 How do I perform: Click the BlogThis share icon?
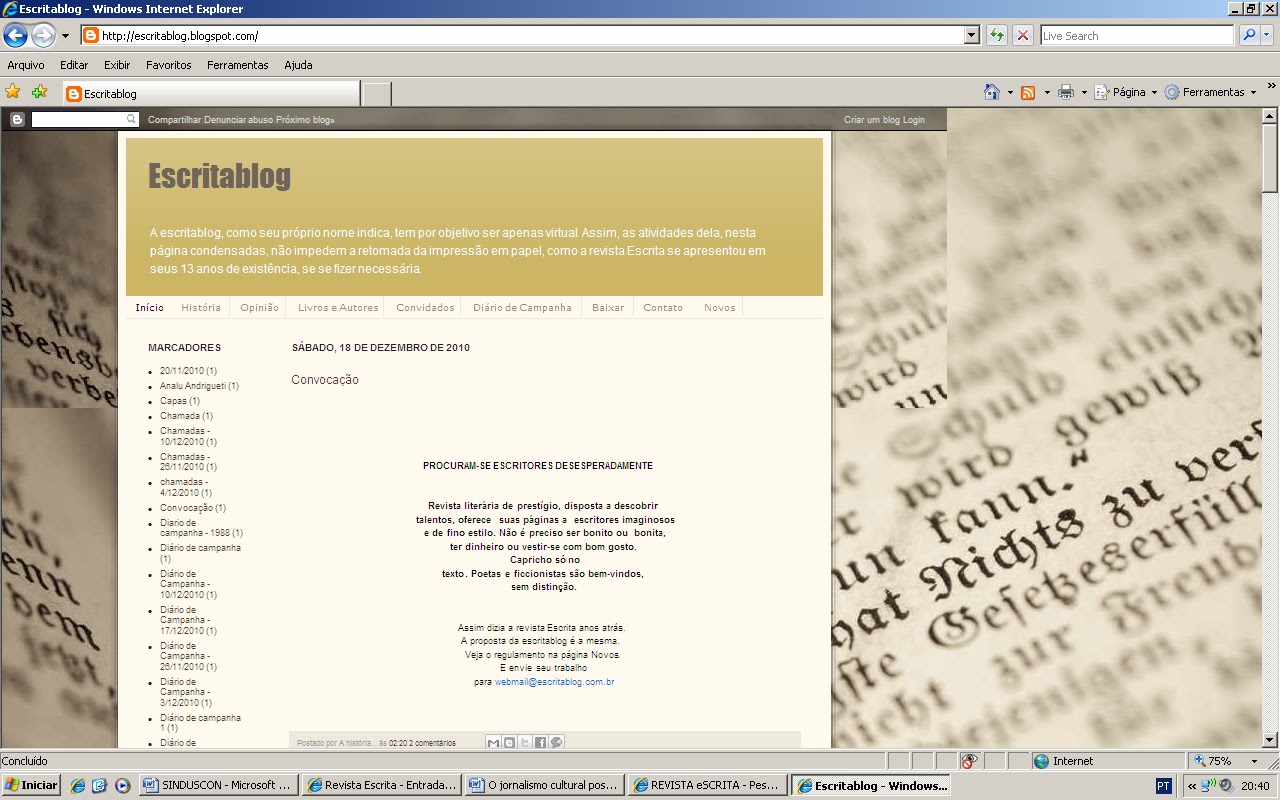click(x=509, y=742)
